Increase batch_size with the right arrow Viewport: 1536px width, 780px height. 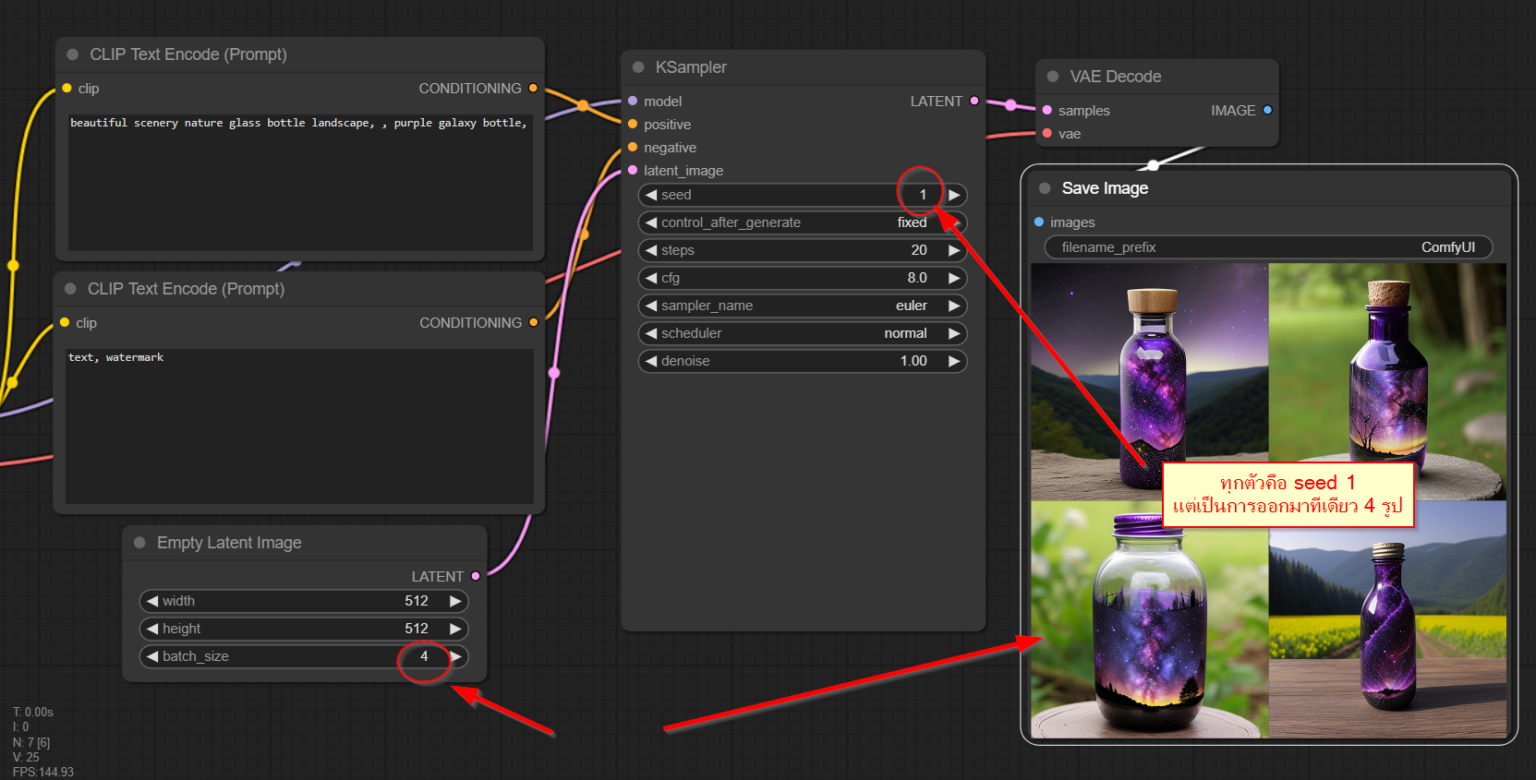(455, 657)
